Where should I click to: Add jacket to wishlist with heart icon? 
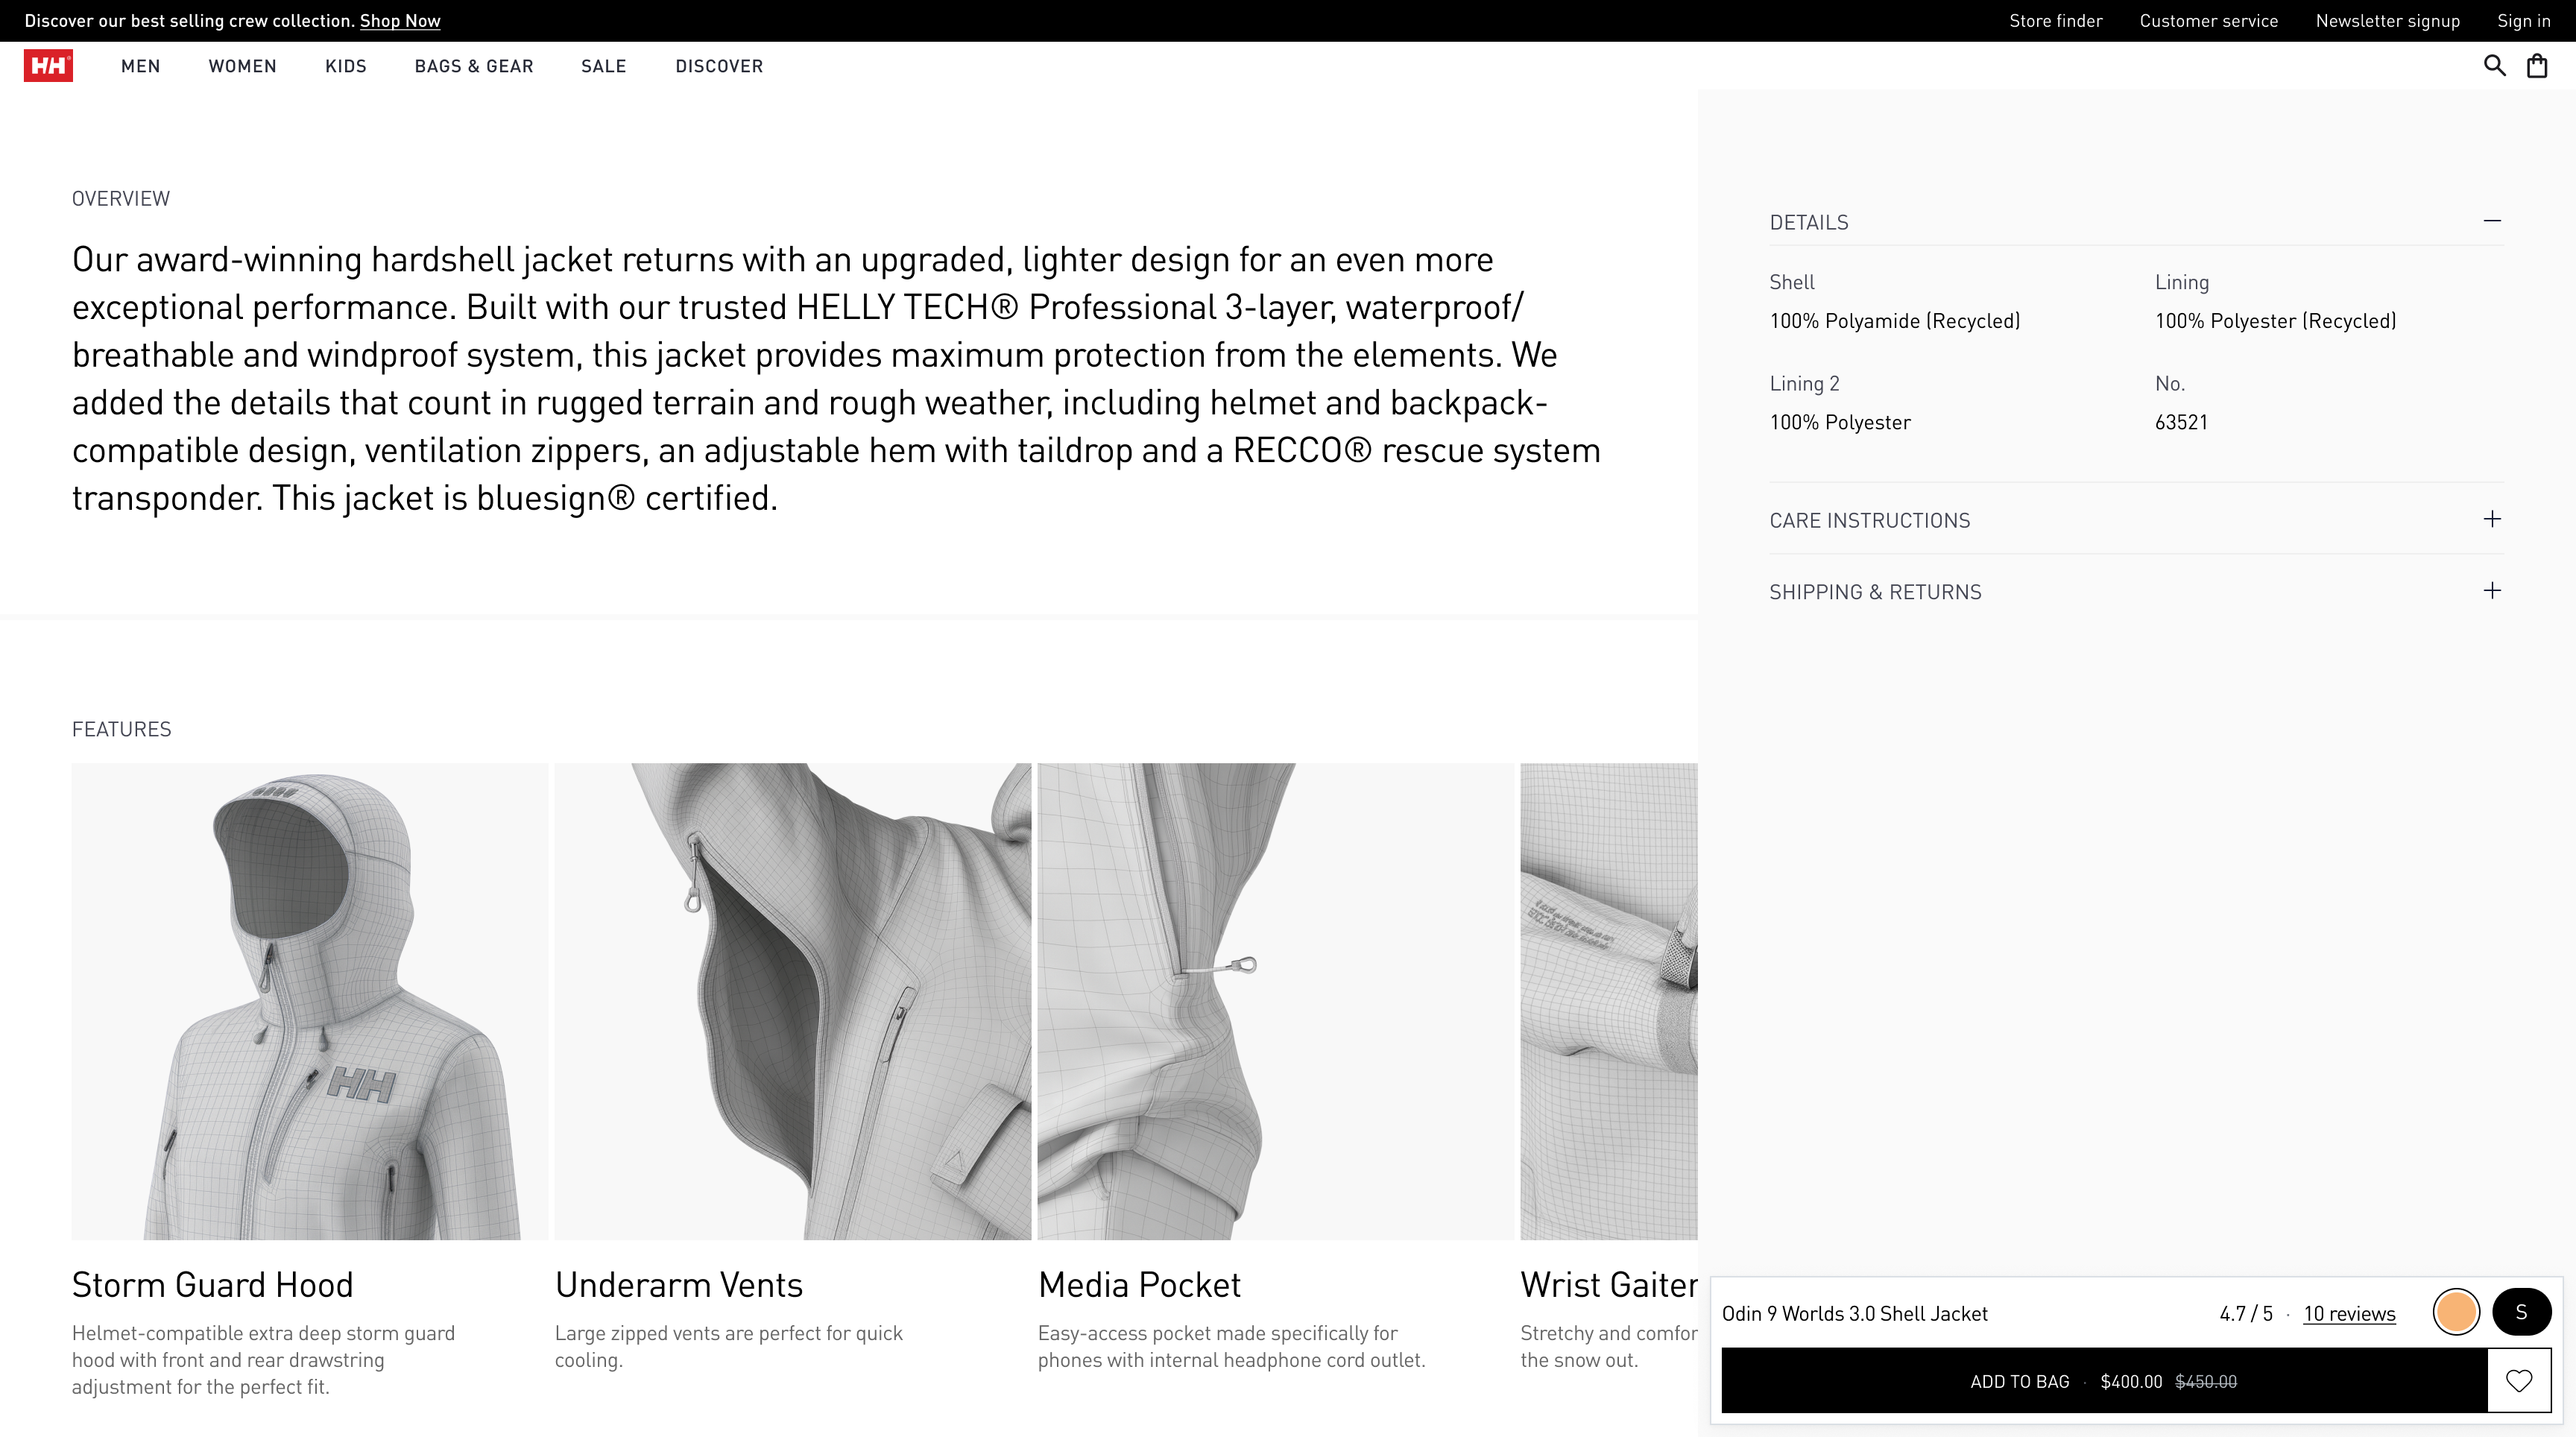click(x=2518, y=1381)
